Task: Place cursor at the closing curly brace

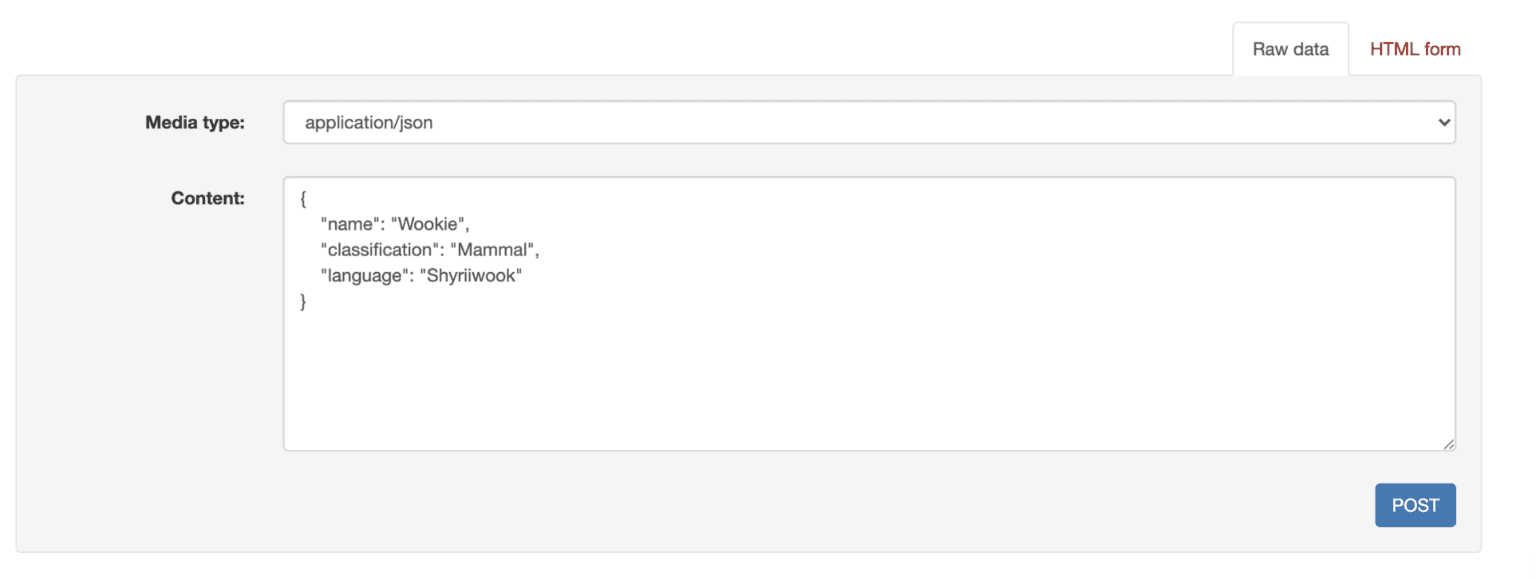Action: 303,302
